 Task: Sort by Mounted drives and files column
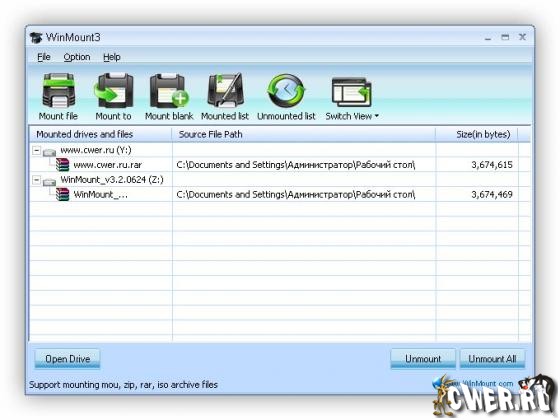[100, 134]
